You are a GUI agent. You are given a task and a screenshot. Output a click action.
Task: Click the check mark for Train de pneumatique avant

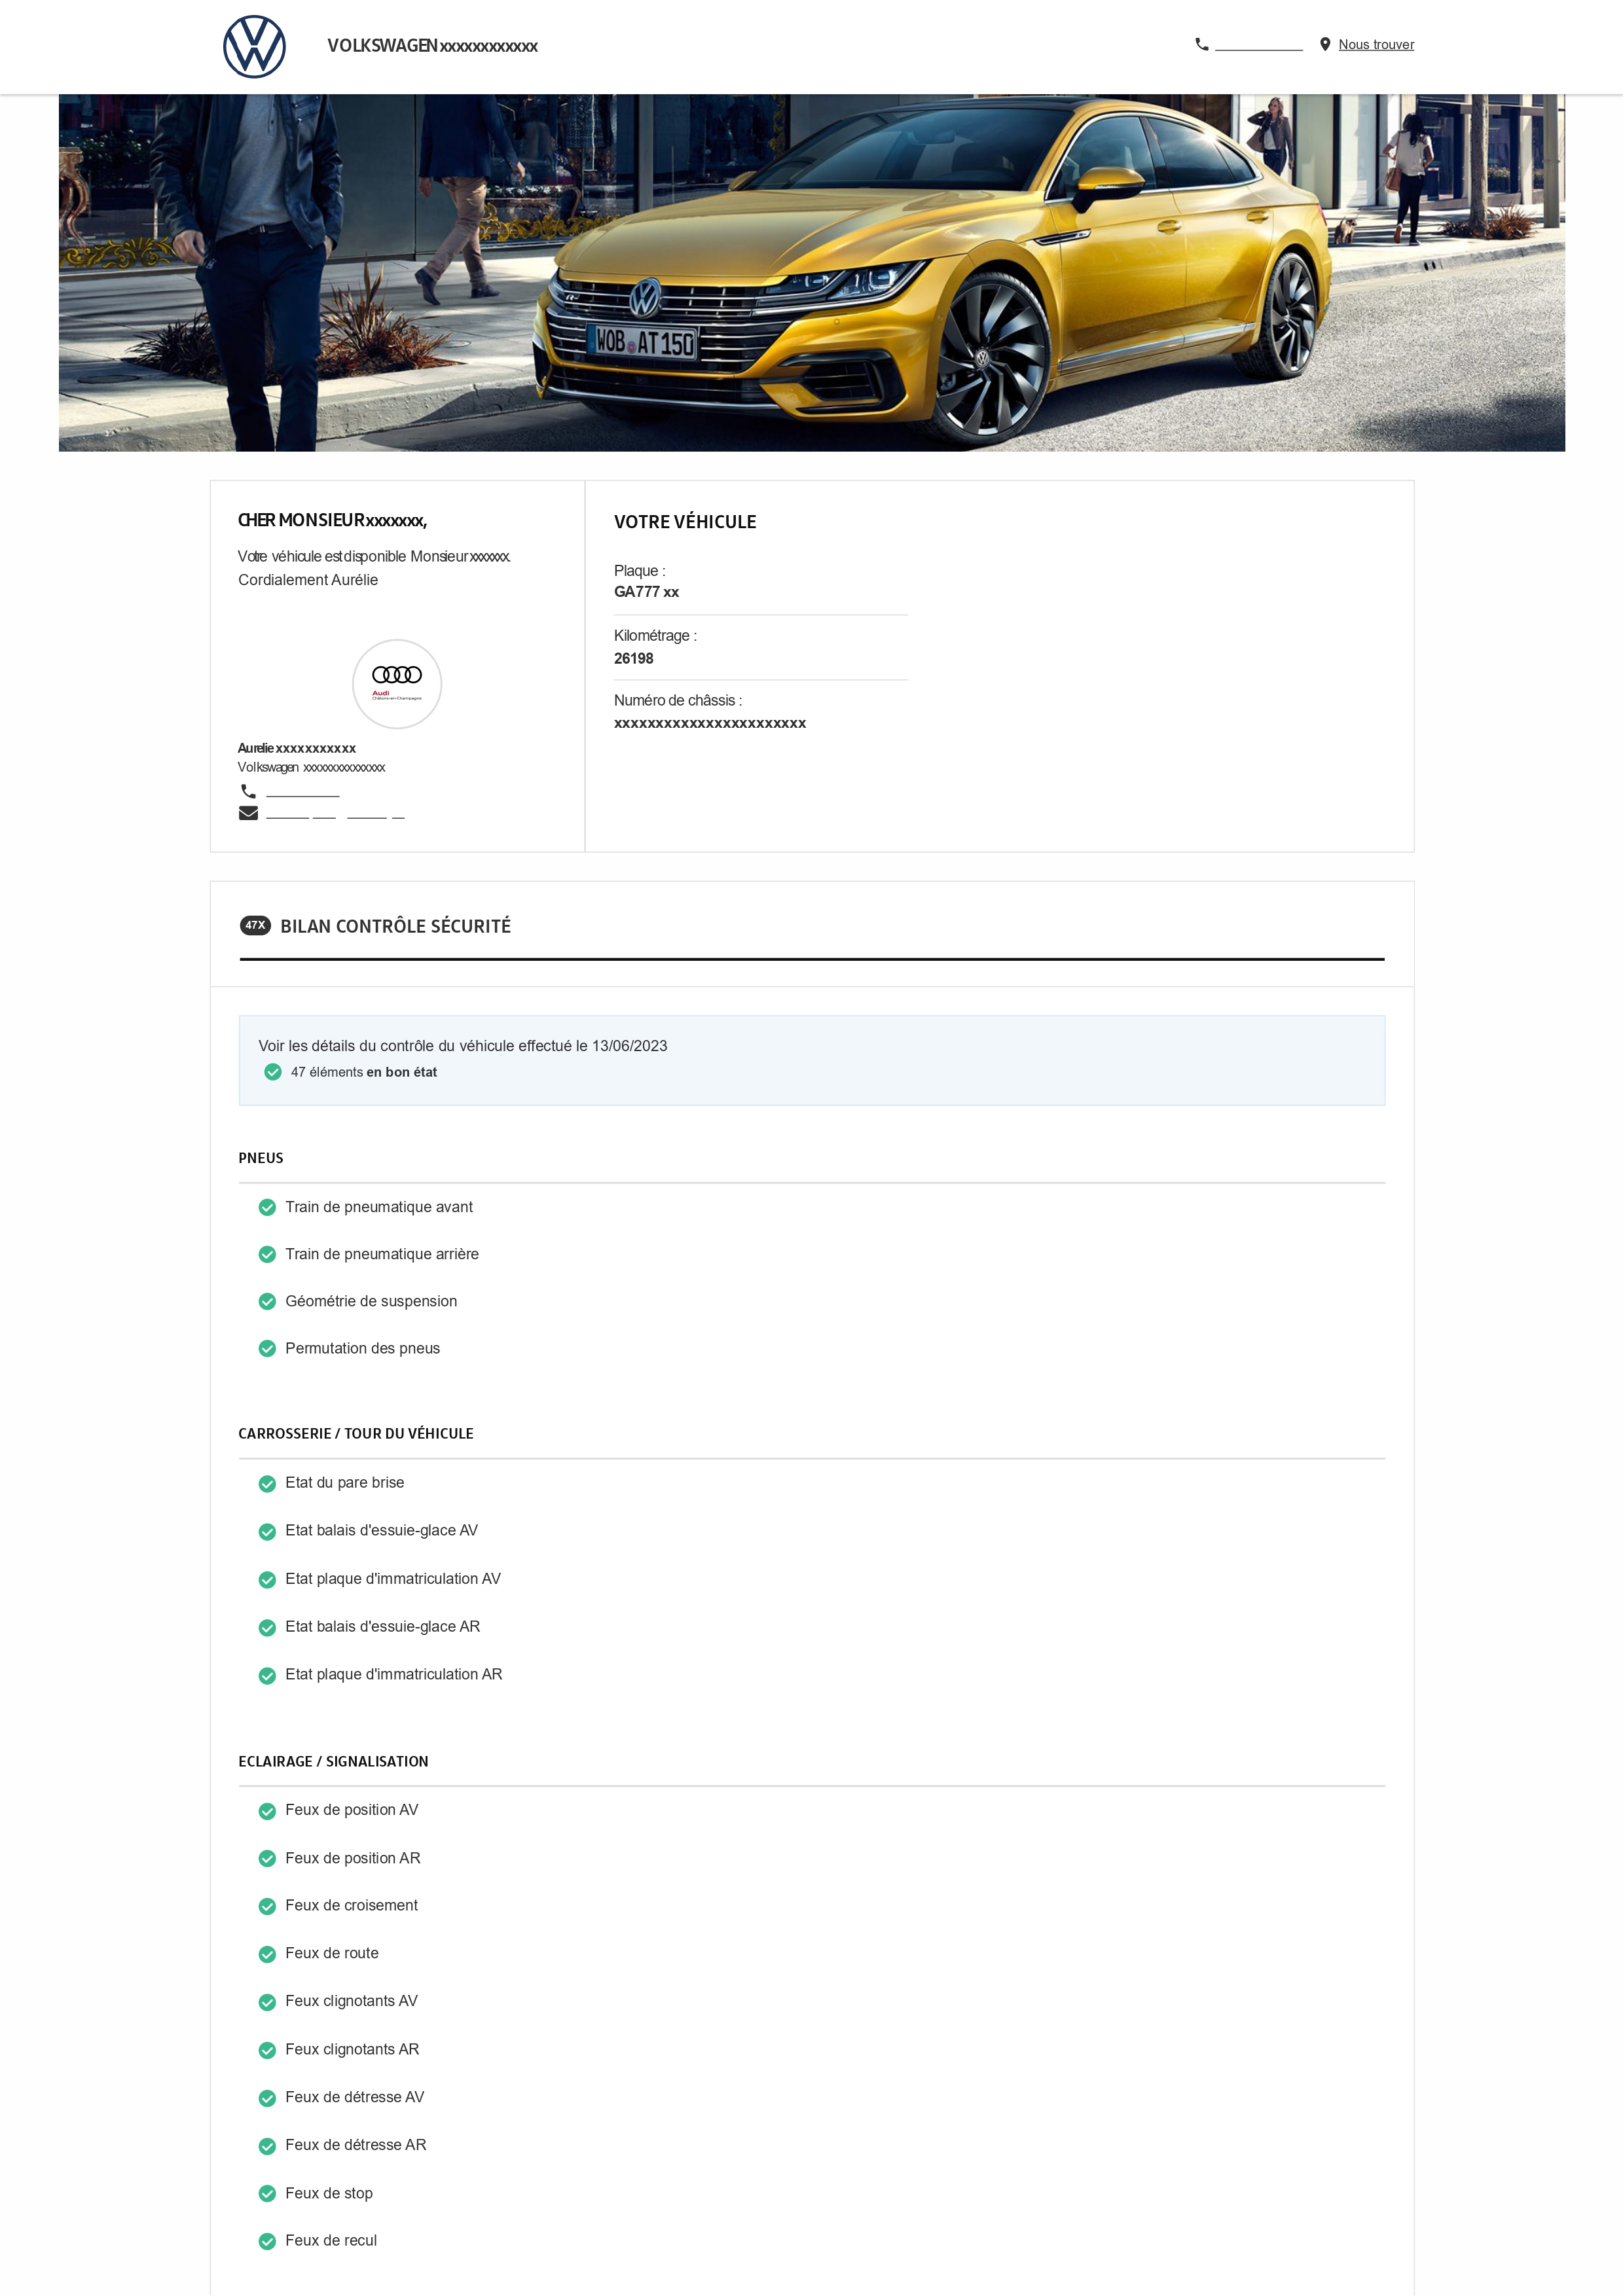tap(267, 1207)
